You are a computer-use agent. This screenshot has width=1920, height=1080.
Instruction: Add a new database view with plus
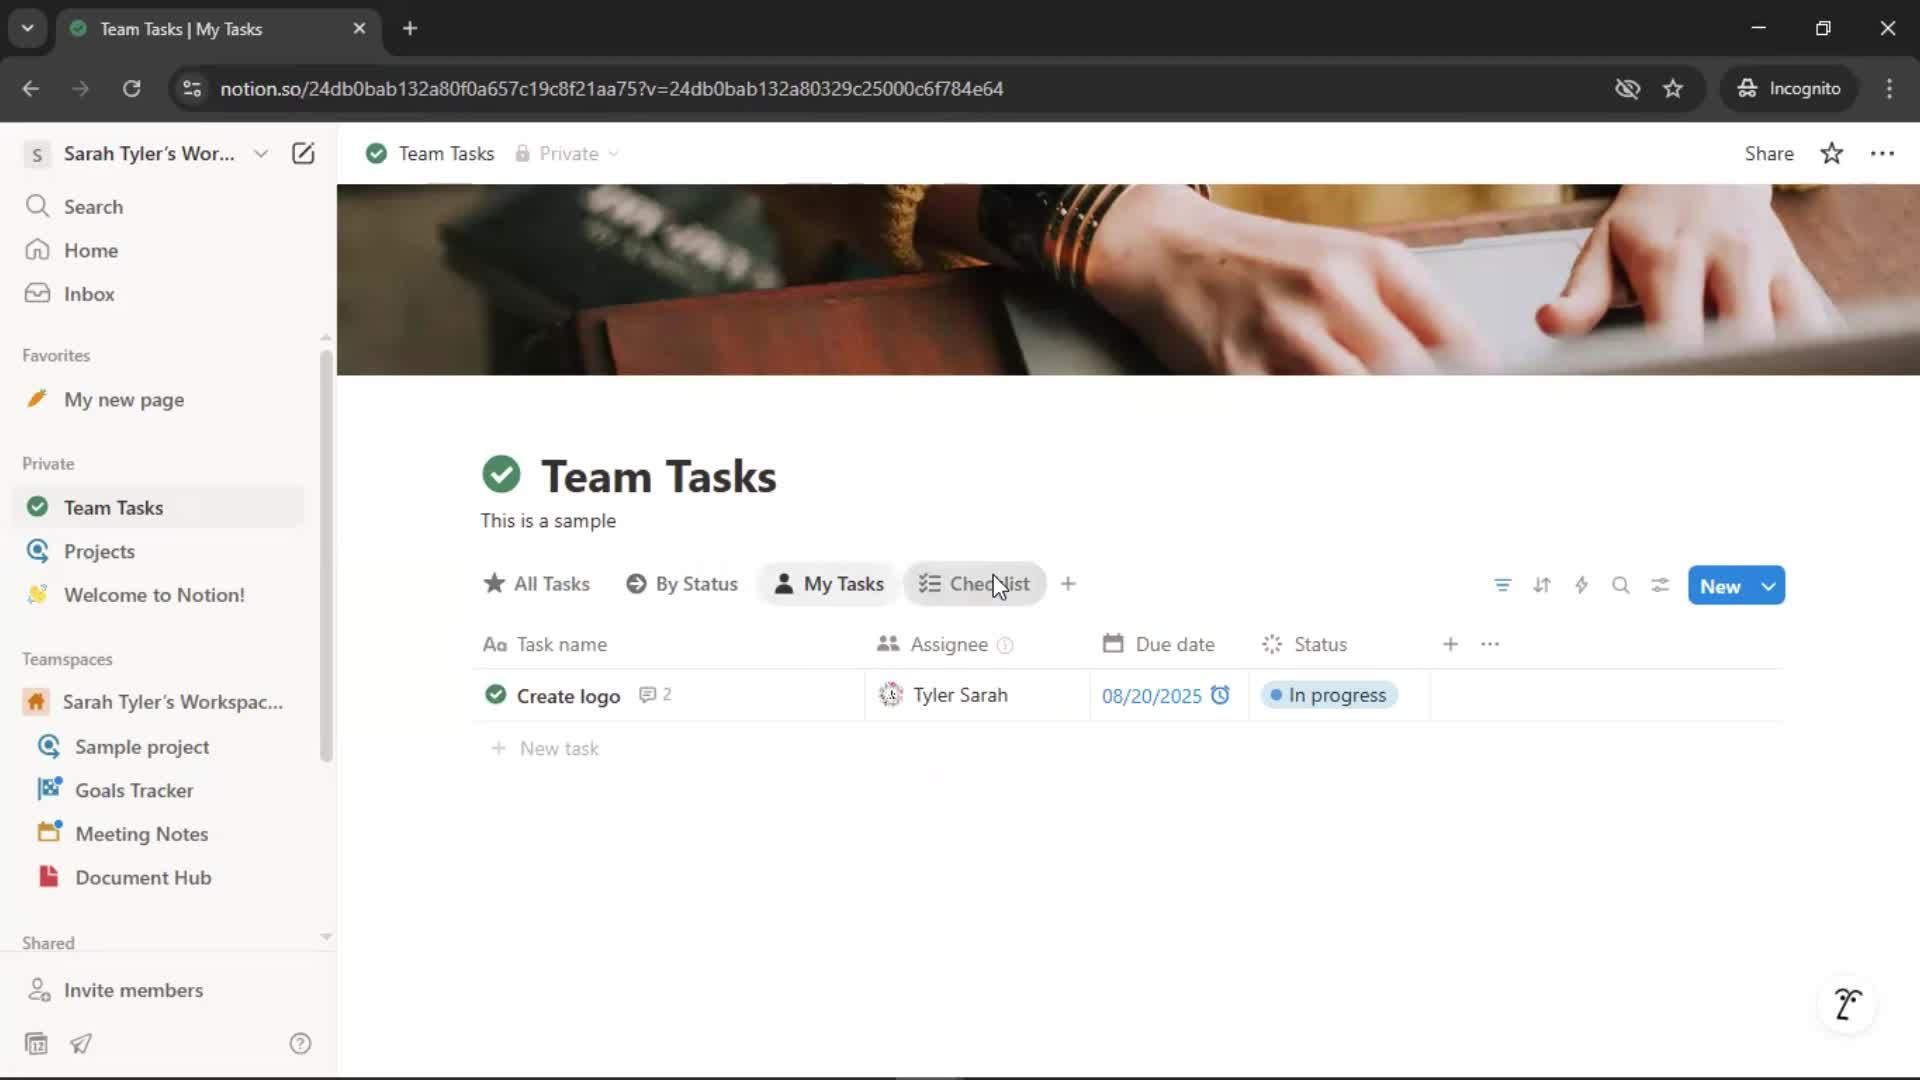coord(1068,584)
